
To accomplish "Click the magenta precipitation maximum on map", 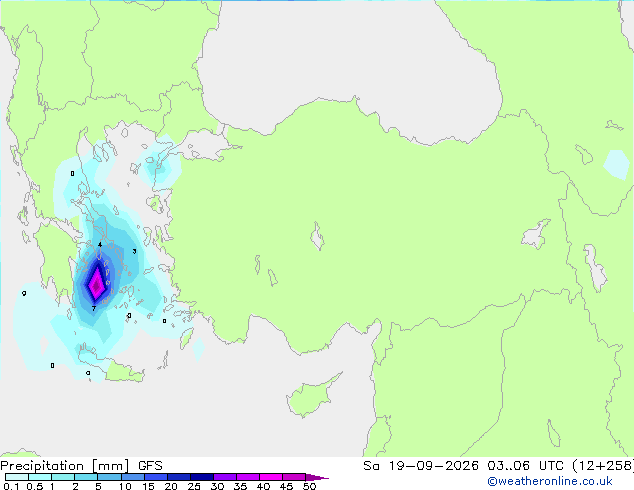I will (x=97, y=284).
